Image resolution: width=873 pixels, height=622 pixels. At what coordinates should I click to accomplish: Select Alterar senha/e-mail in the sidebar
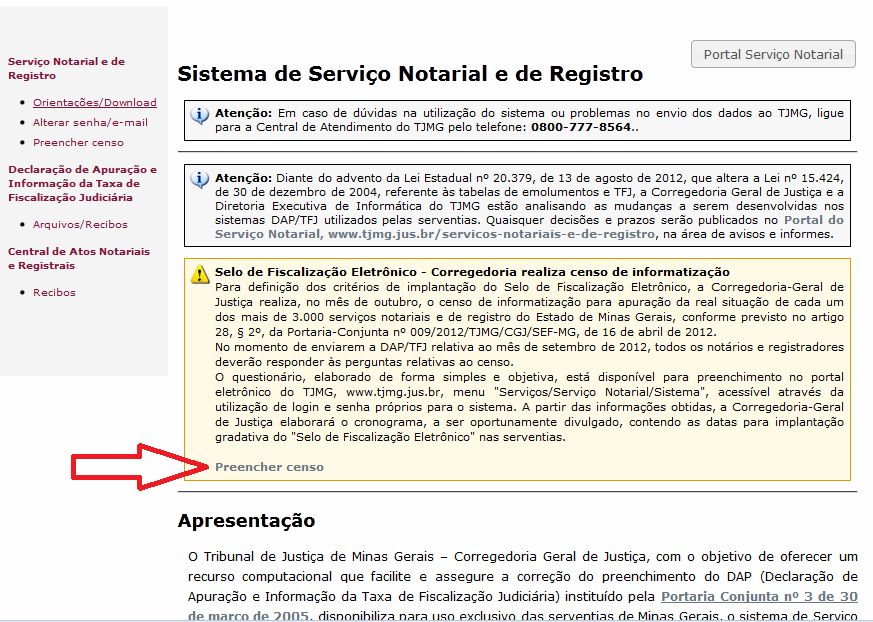pyautogui.click(x=90, y=123)
